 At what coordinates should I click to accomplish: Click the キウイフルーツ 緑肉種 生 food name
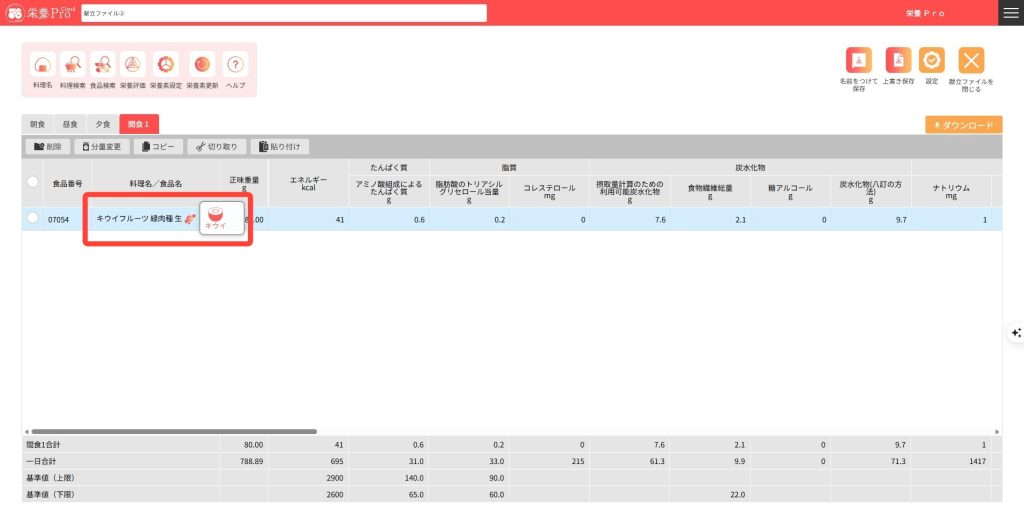pos(139,219)
